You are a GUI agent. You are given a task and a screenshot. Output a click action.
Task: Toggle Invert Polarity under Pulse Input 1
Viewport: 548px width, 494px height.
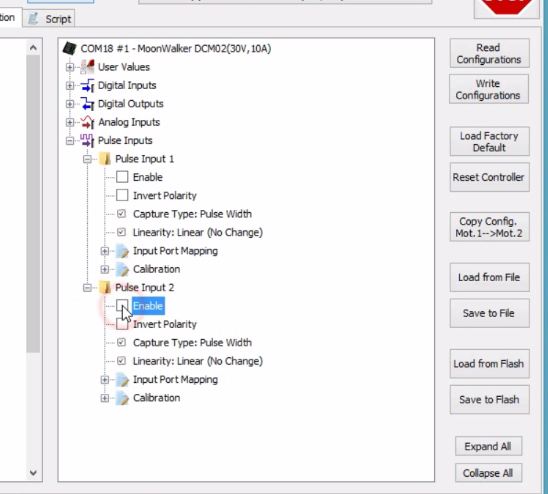[122, 195]
